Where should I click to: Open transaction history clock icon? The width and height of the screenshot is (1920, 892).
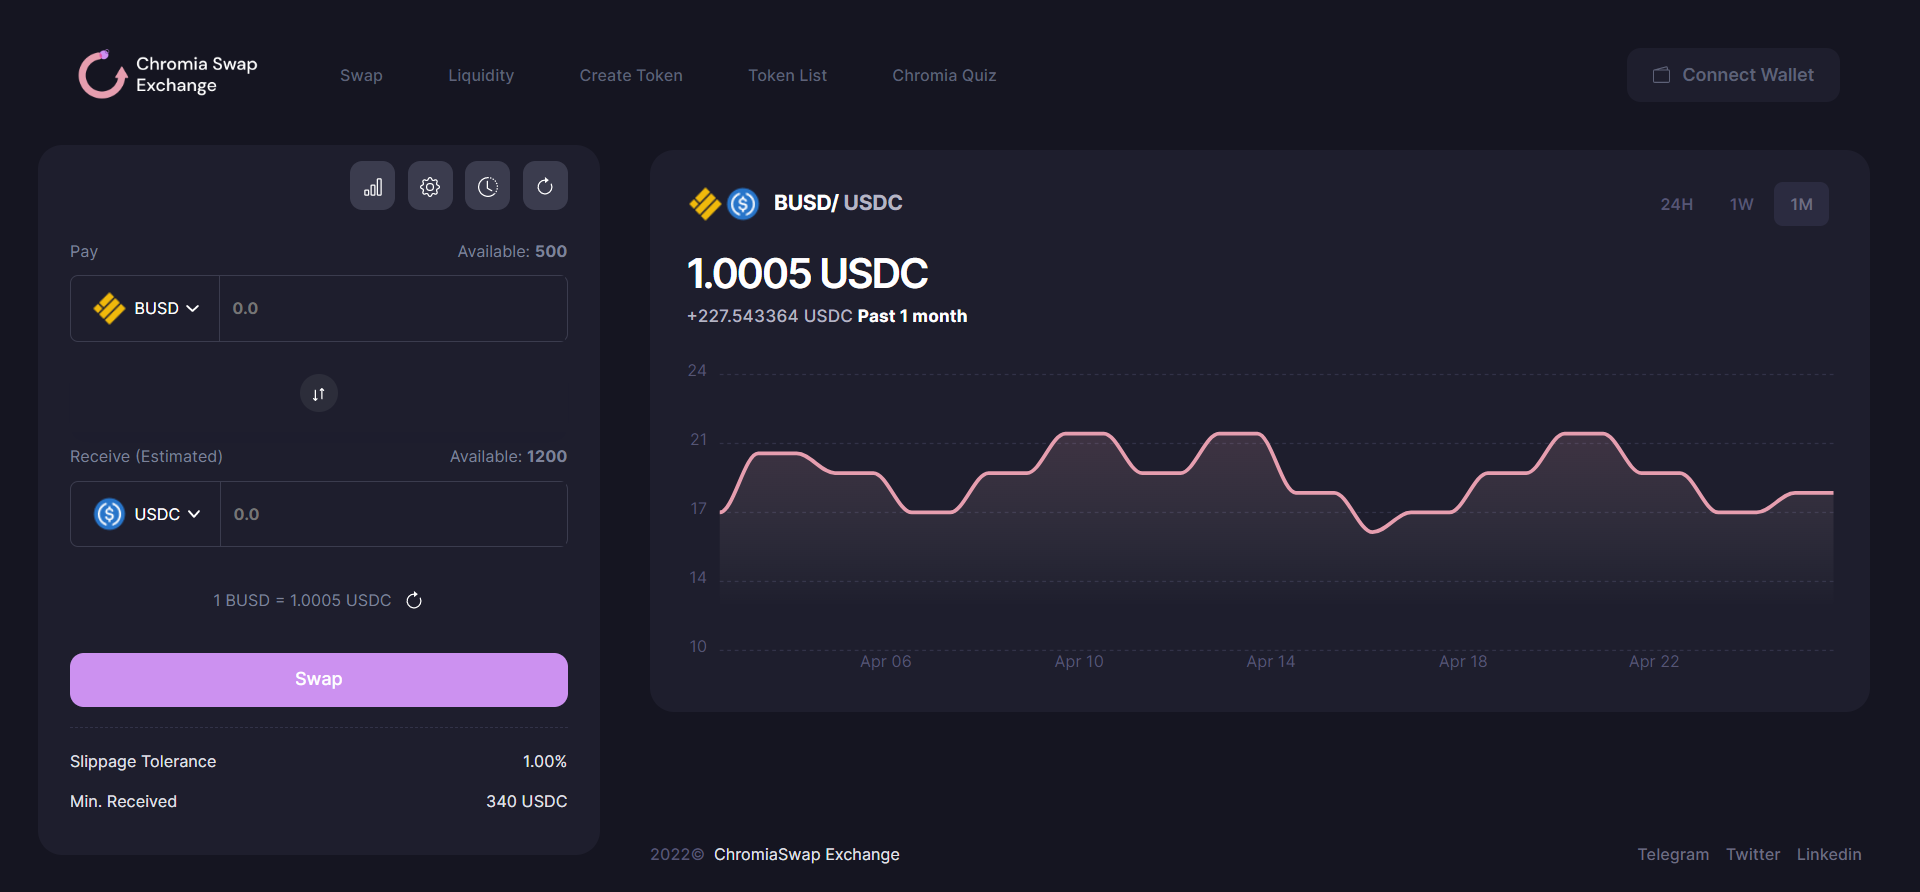click(487, 187)
